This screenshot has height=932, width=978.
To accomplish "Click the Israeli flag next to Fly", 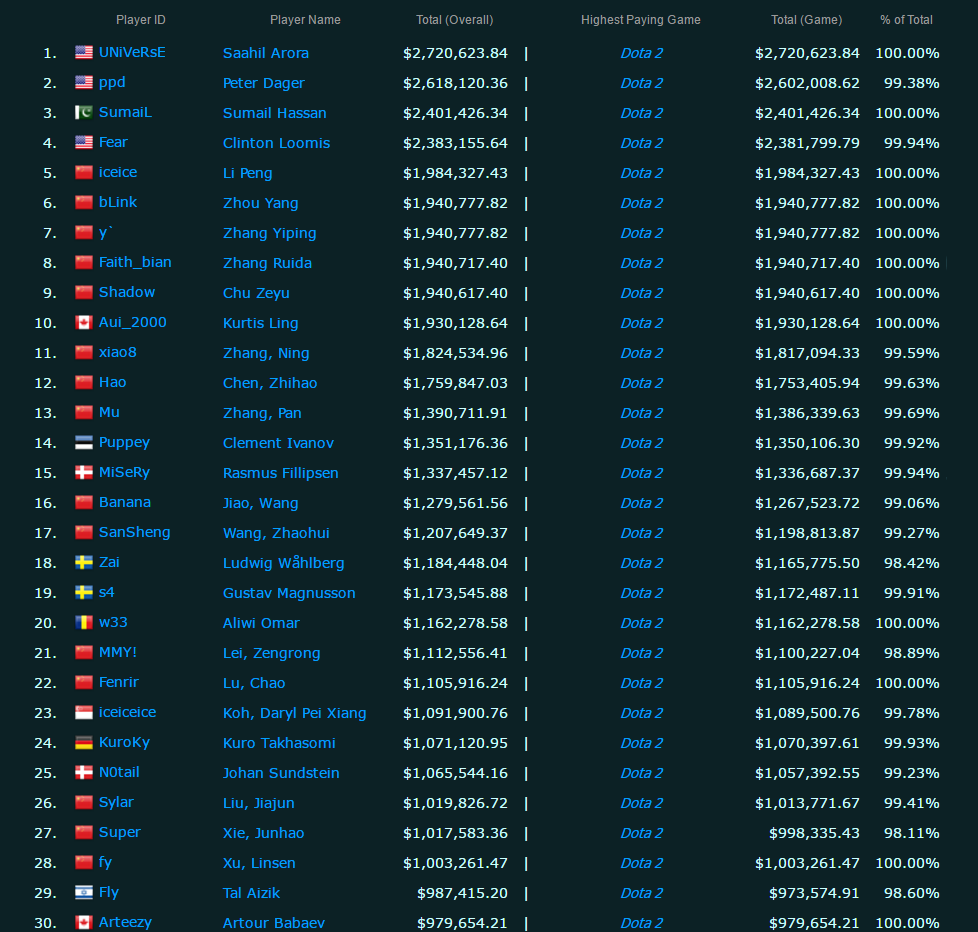I will (x=84, y=893).
